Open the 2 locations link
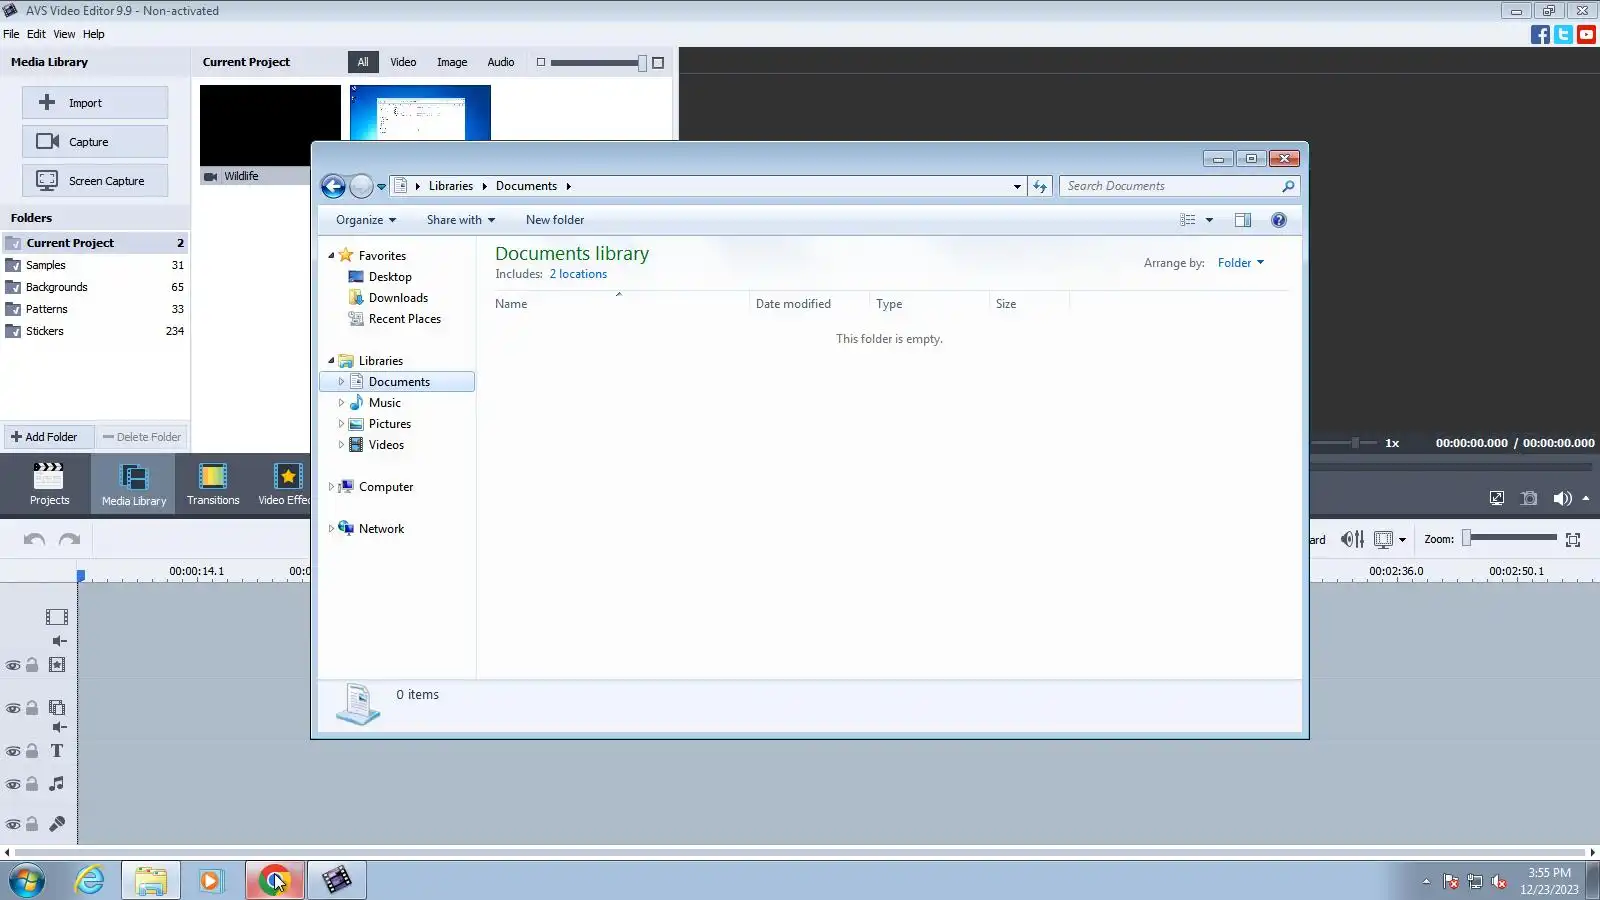Screen dimensions: 1600x900 pyautogui.click(x=578, y=274)
